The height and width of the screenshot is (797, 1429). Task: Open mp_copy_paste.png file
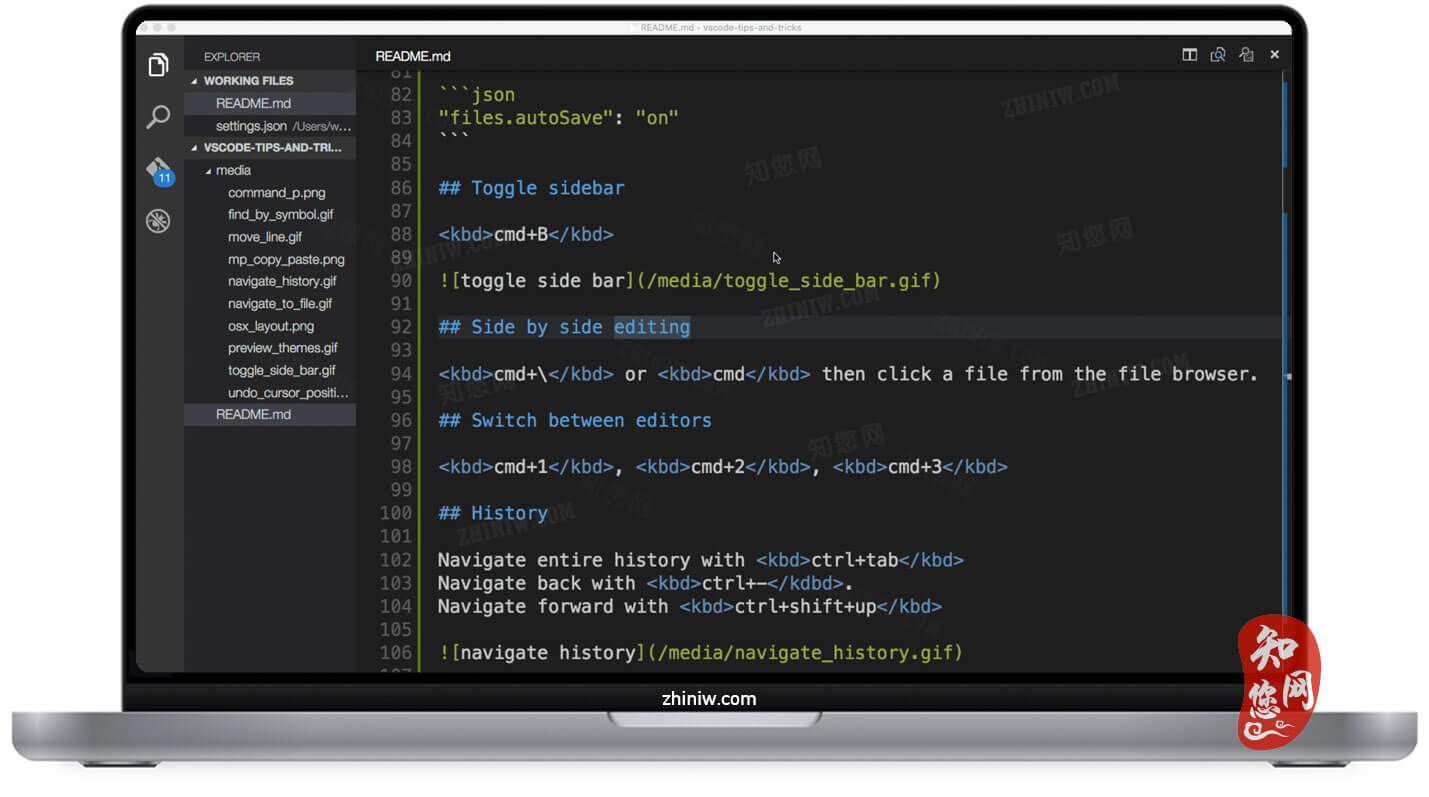(x=286, y=259)
